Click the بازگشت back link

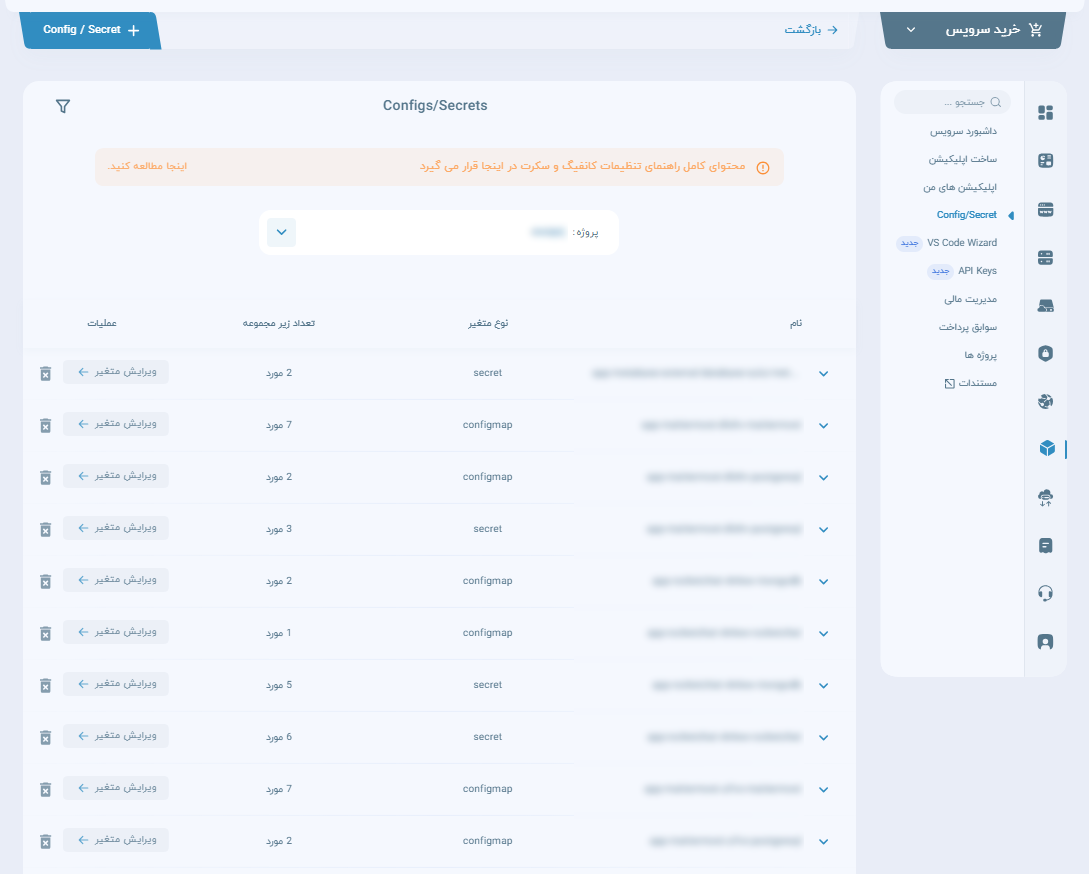pyautogui.click(x=810, y=30)
